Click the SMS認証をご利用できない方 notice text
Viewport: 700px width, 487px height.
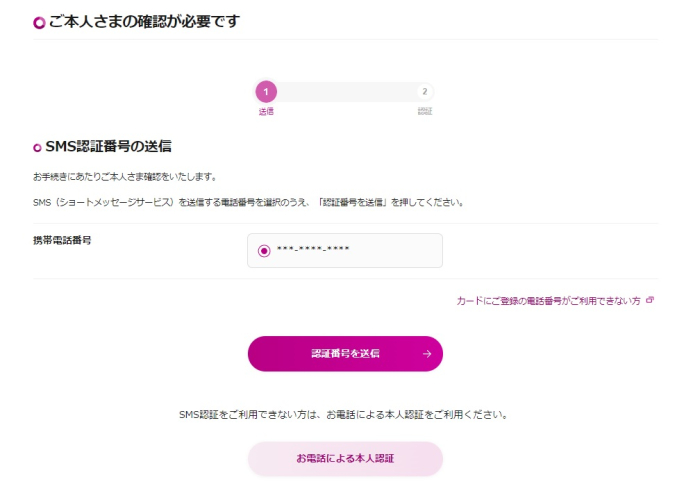pos(344,414)
